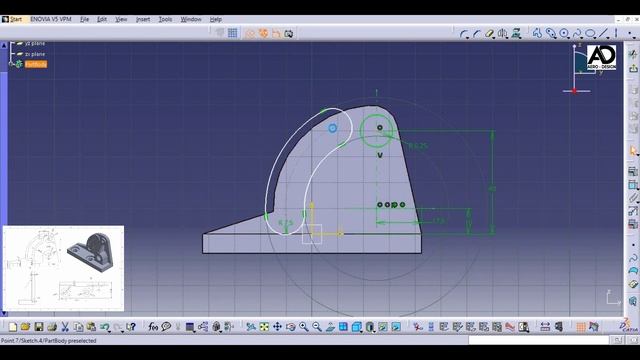Viewport: 640px width, 360px height.
Task: Open the Undo history dropdown arrow
Action: click(x=110, y=330)
